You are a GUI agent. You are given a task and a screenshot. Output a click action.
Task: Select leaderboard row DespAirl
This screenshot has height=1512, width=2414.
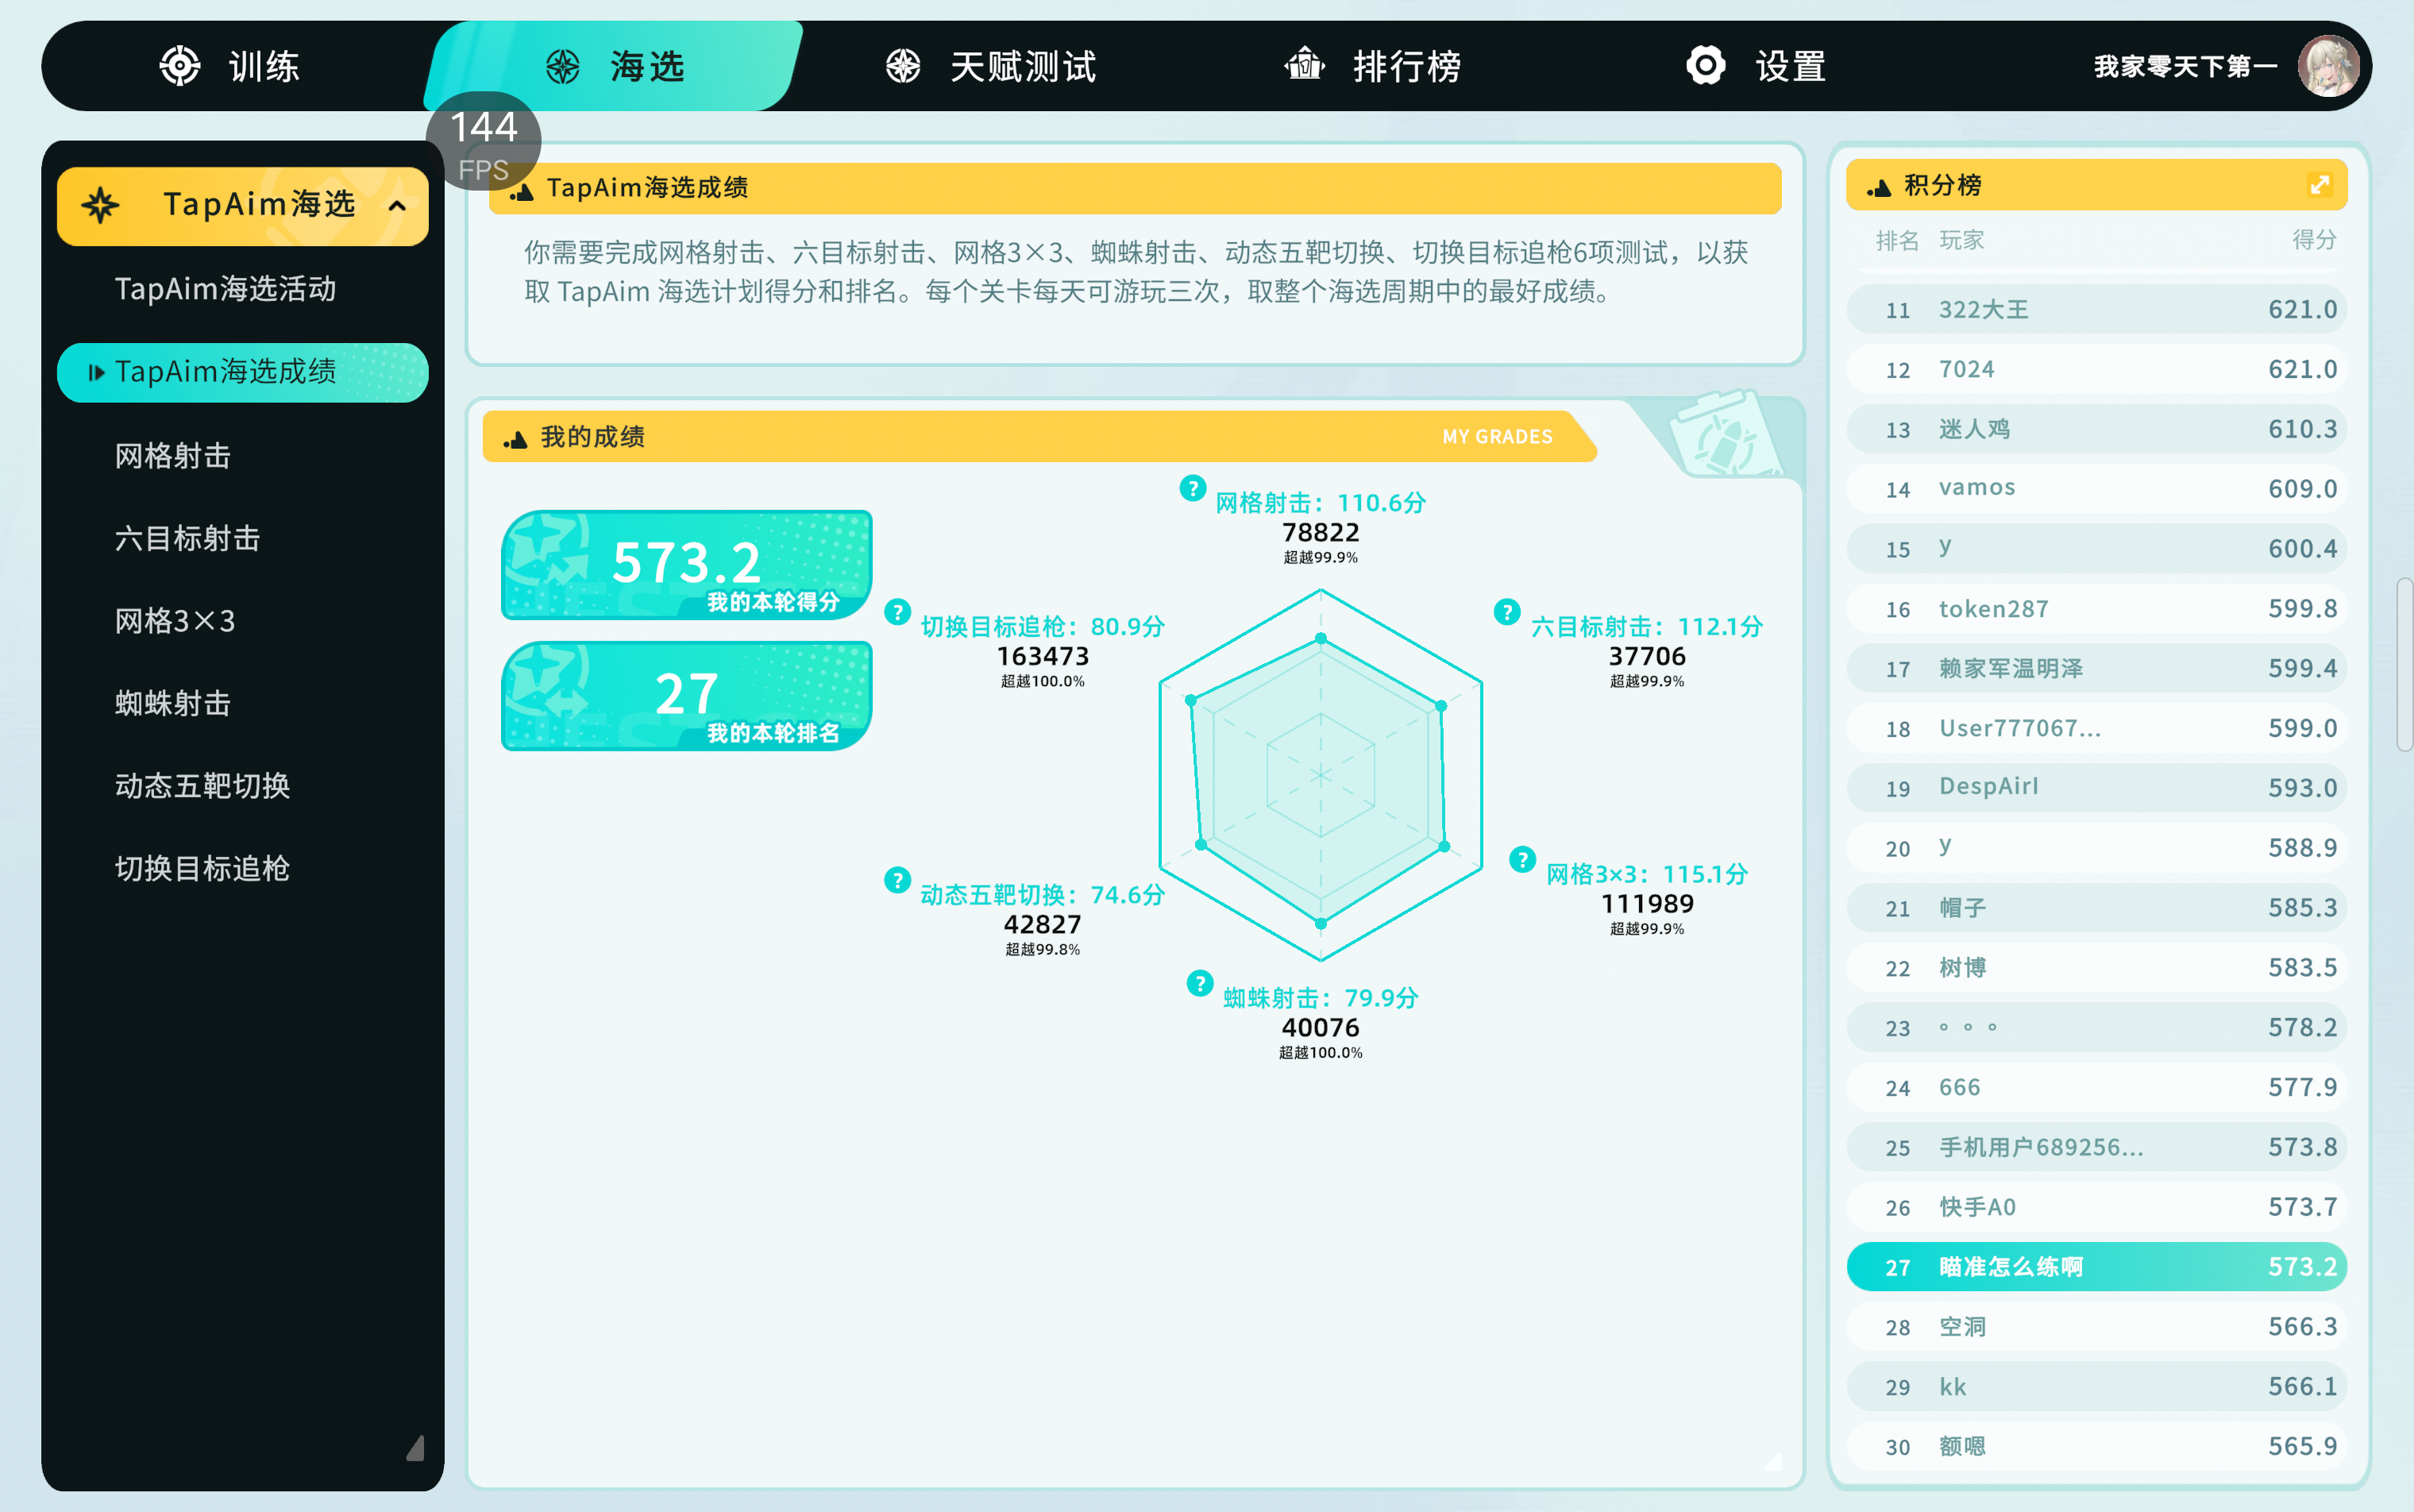[2096, 787]
